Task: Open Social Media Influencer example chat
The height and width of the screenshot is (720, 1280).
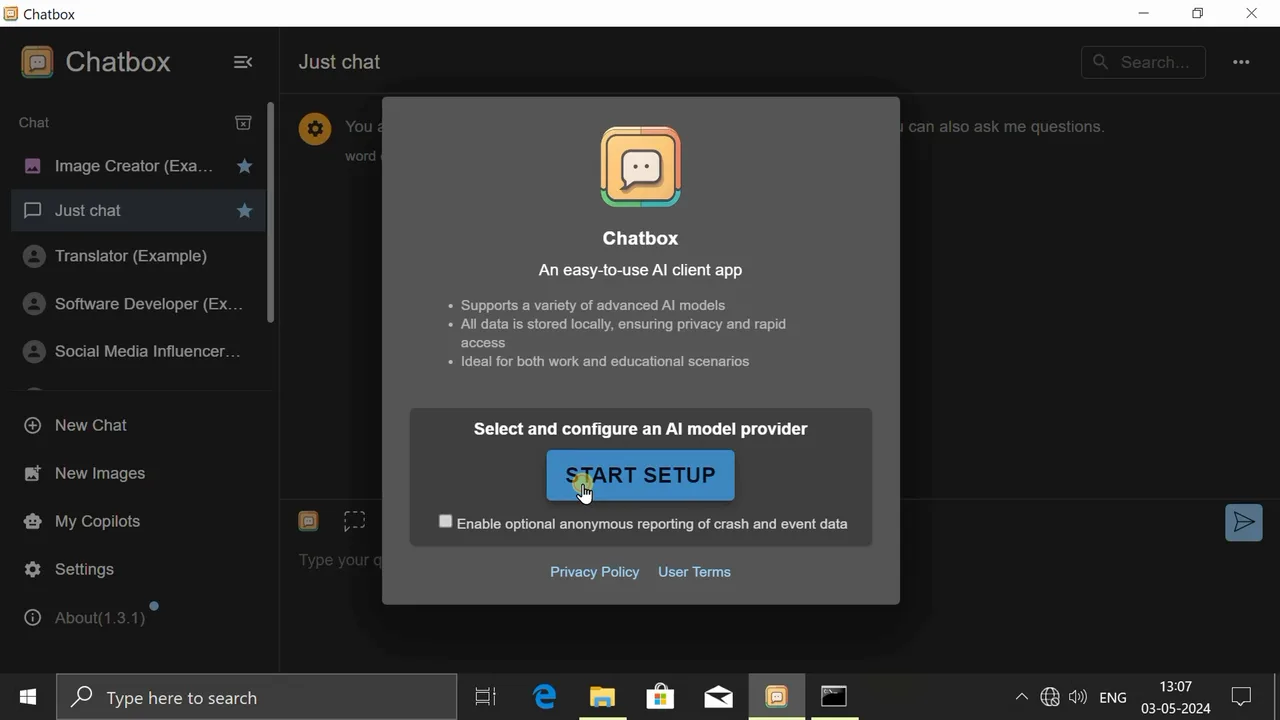Action: [138, 351]
